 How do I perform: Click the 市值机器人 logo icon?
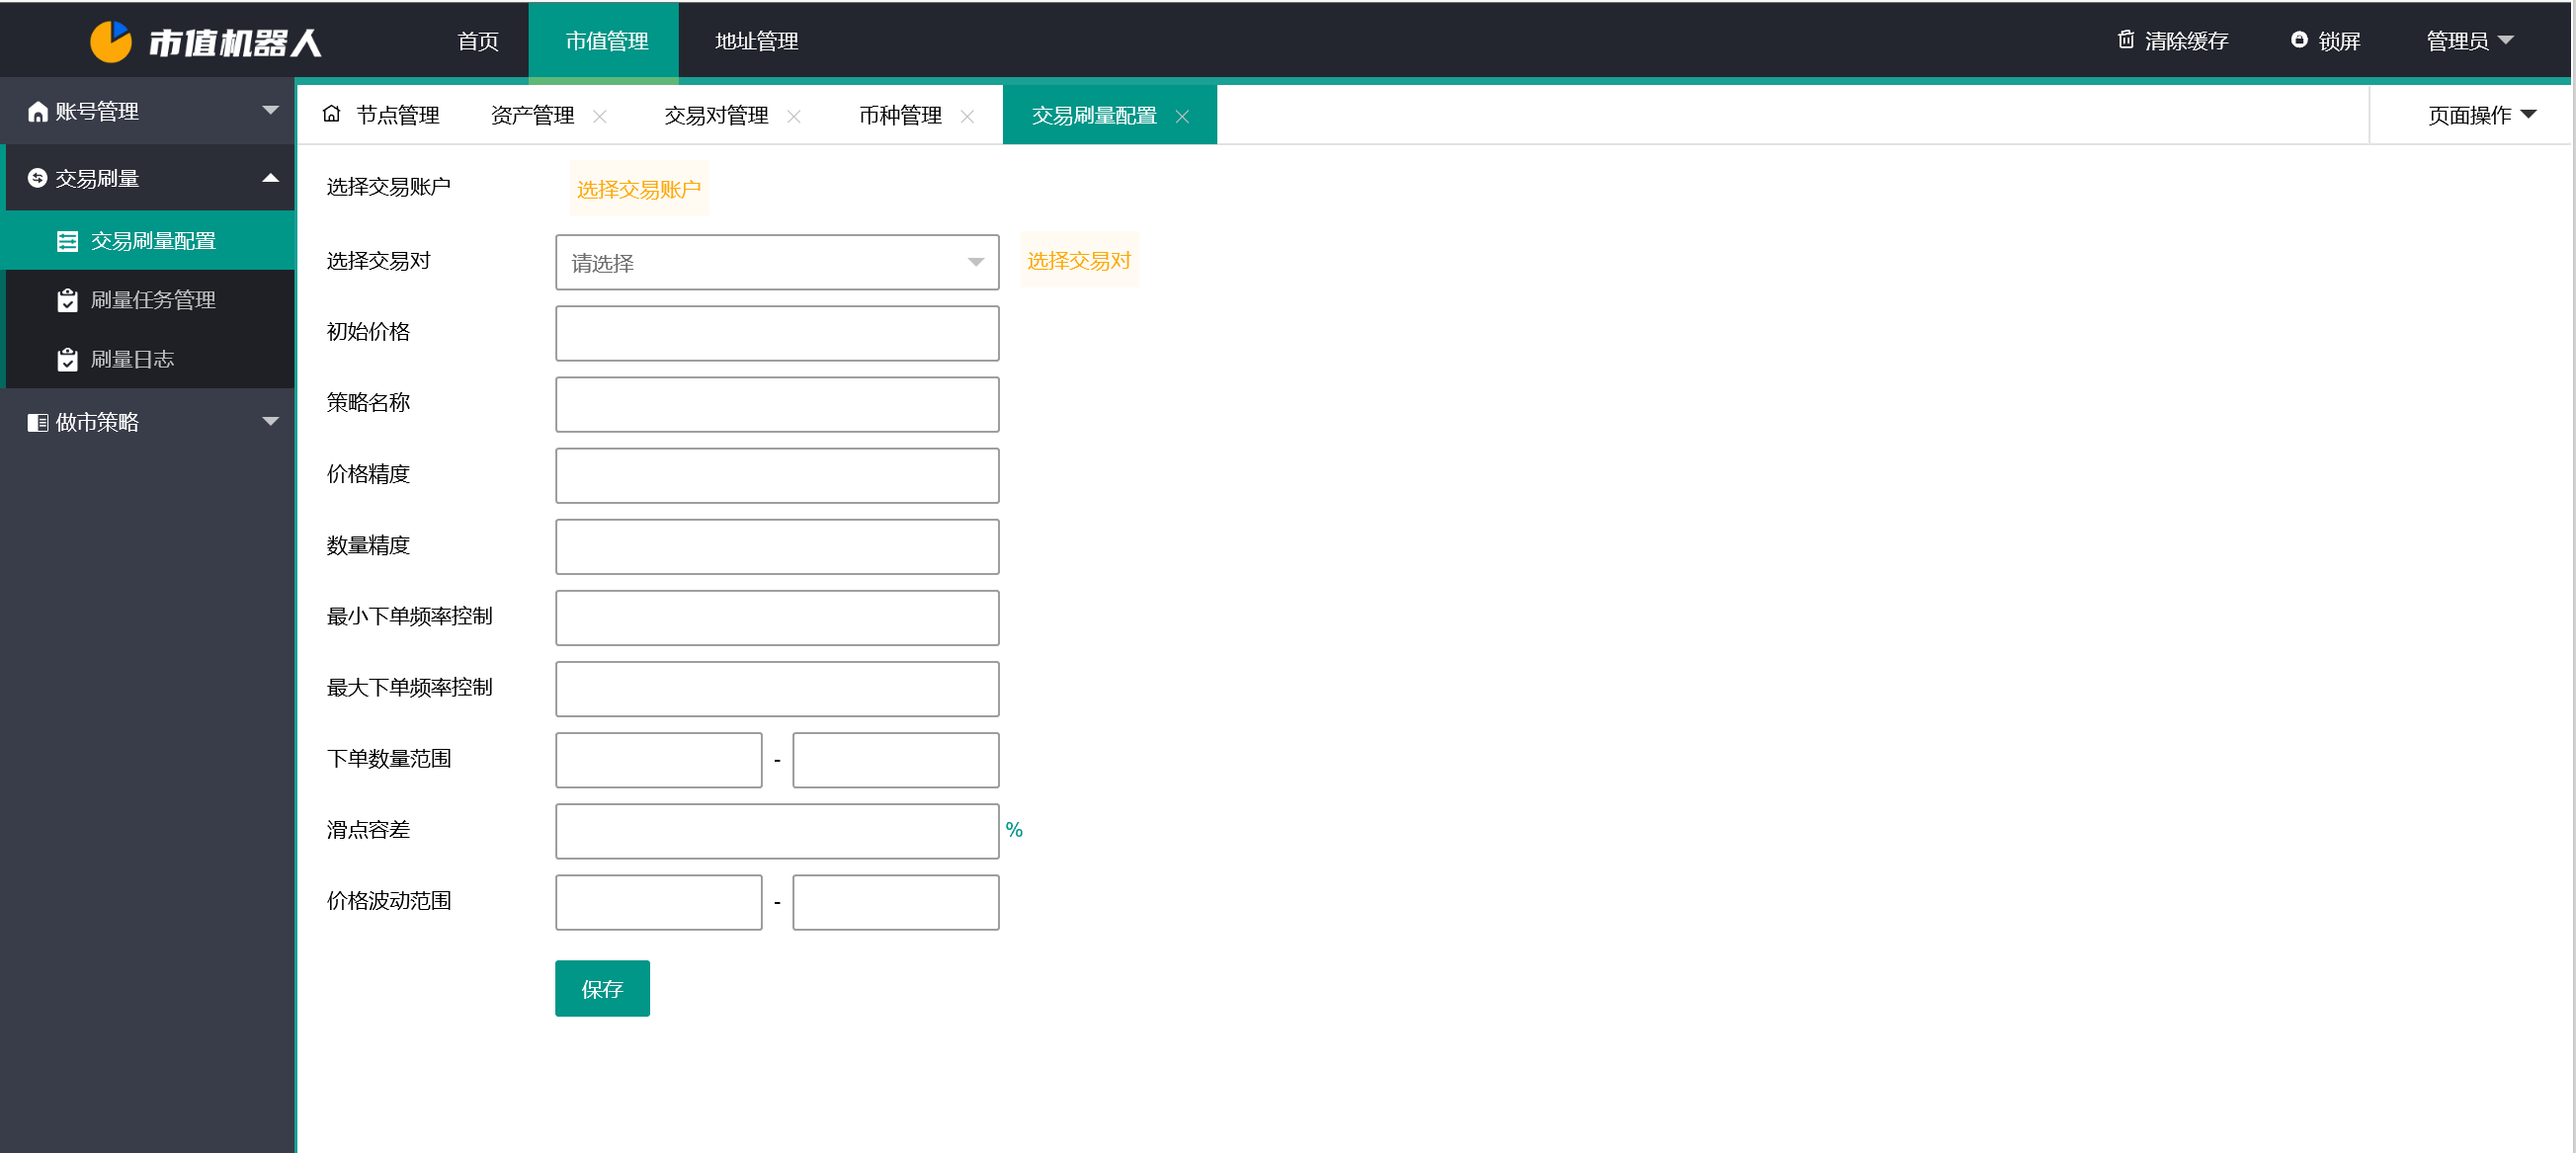coord(111,41)
